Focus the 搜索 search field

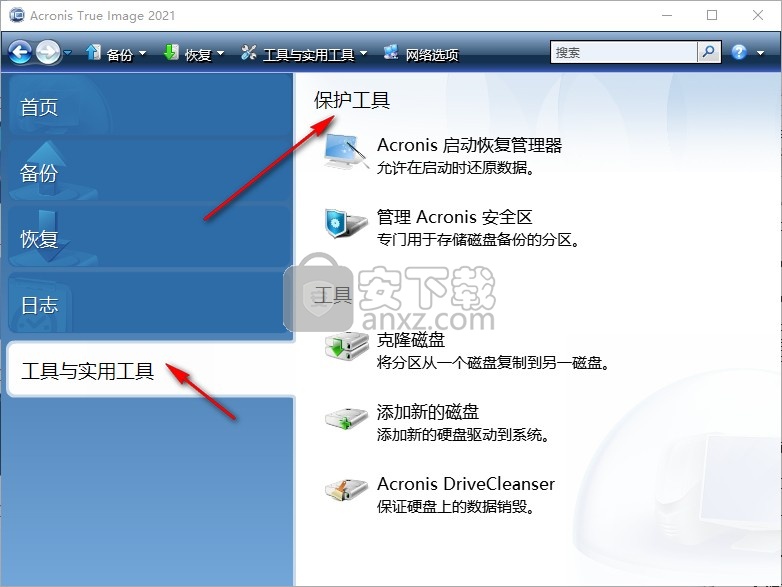tap(623, 52)
